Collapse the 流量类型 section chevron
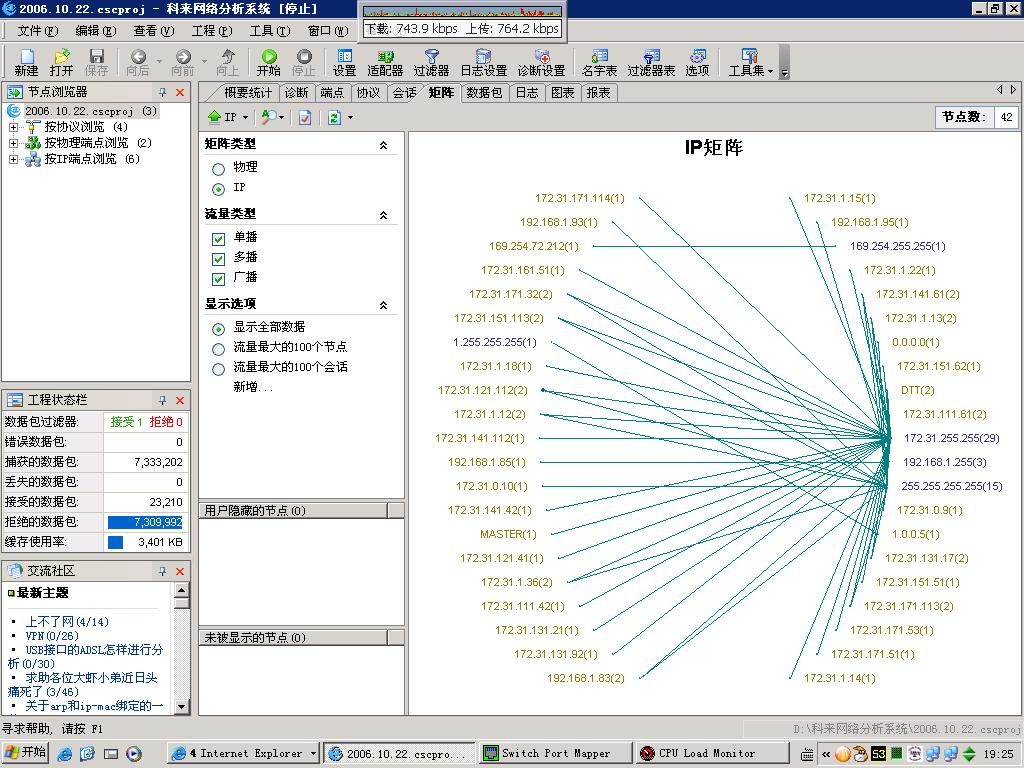Viewport: 1024px width, 768px height. tap(383, 215)
